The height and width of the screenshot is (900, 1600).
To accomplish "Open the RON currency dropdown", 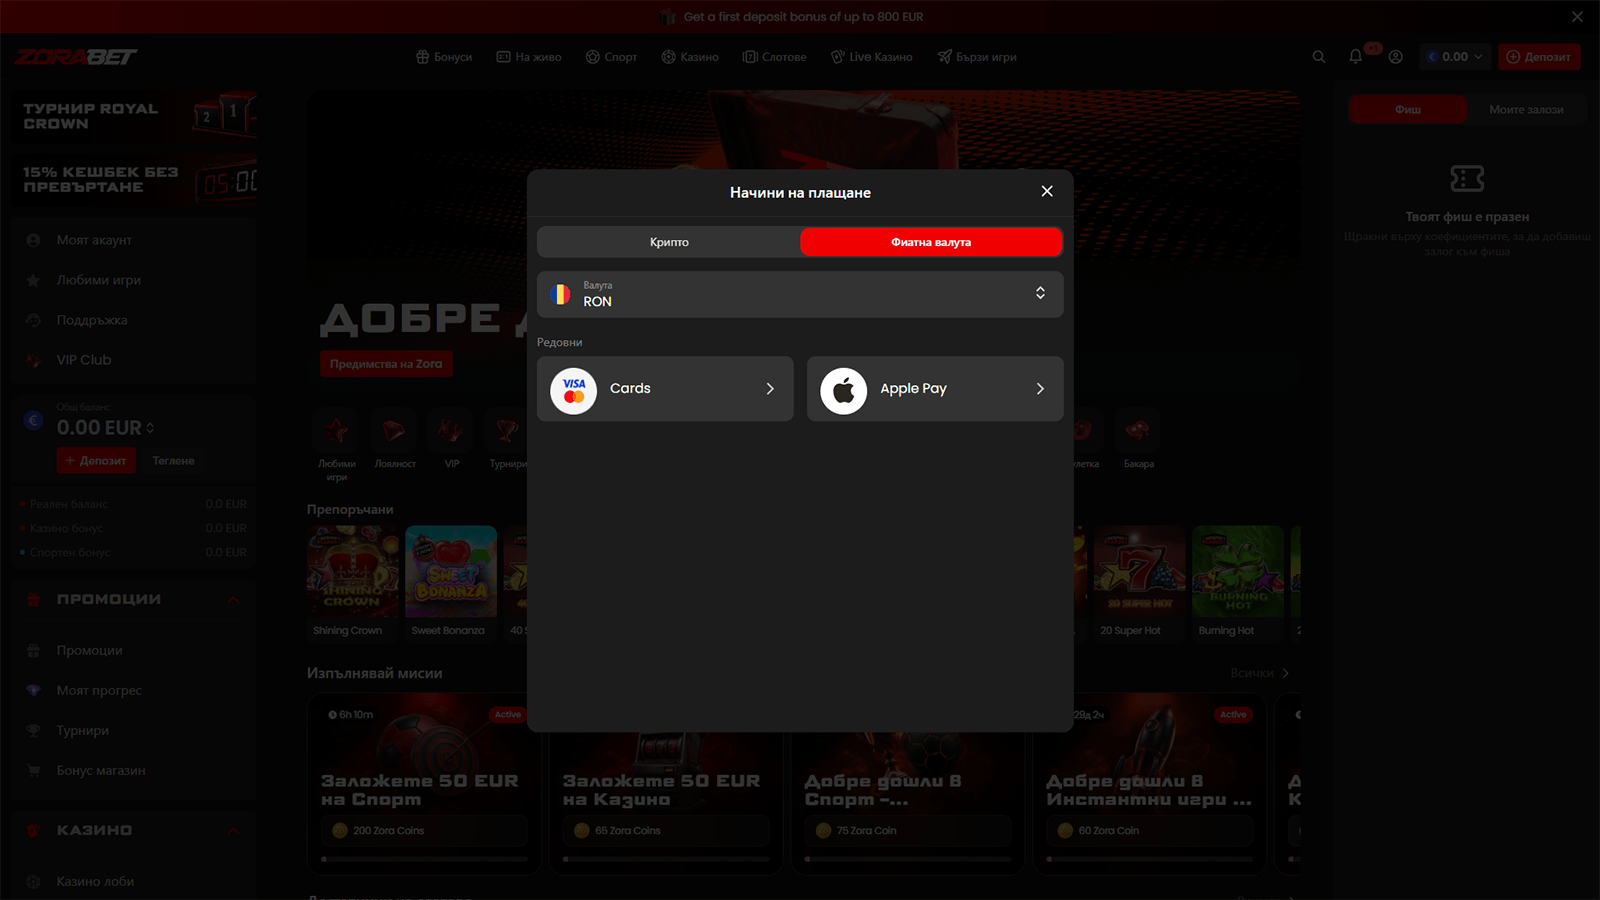I will [800, 294].
